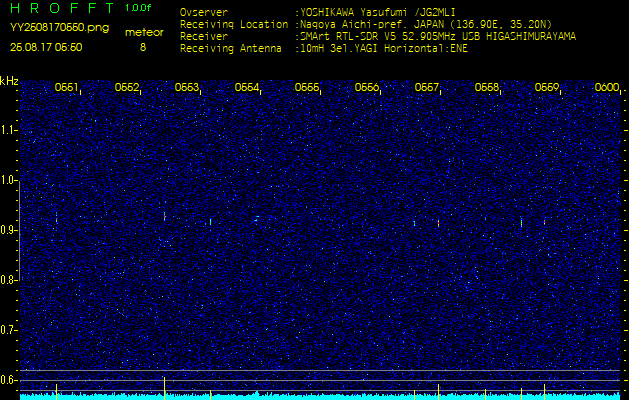
Task: Click the Receiving Location value Nagoya Aichi-pref. JAPAN
Action: (x=426, y=24)
